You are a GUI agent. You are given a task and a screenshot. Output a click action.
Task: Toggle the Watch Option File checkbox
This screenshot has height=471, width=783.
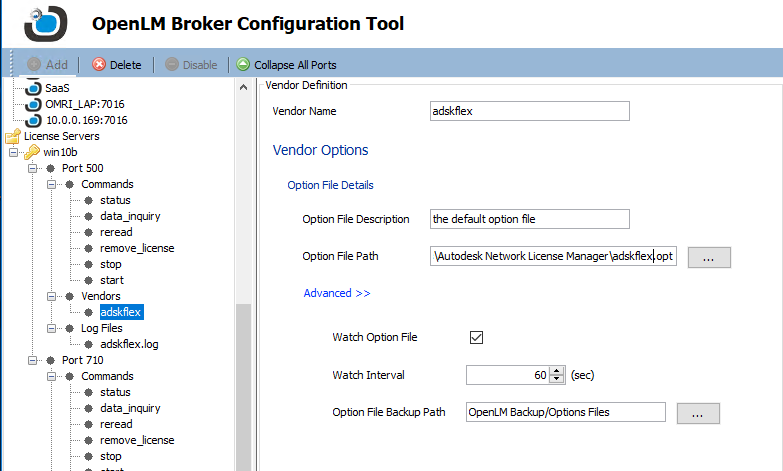tap(476, 338)
